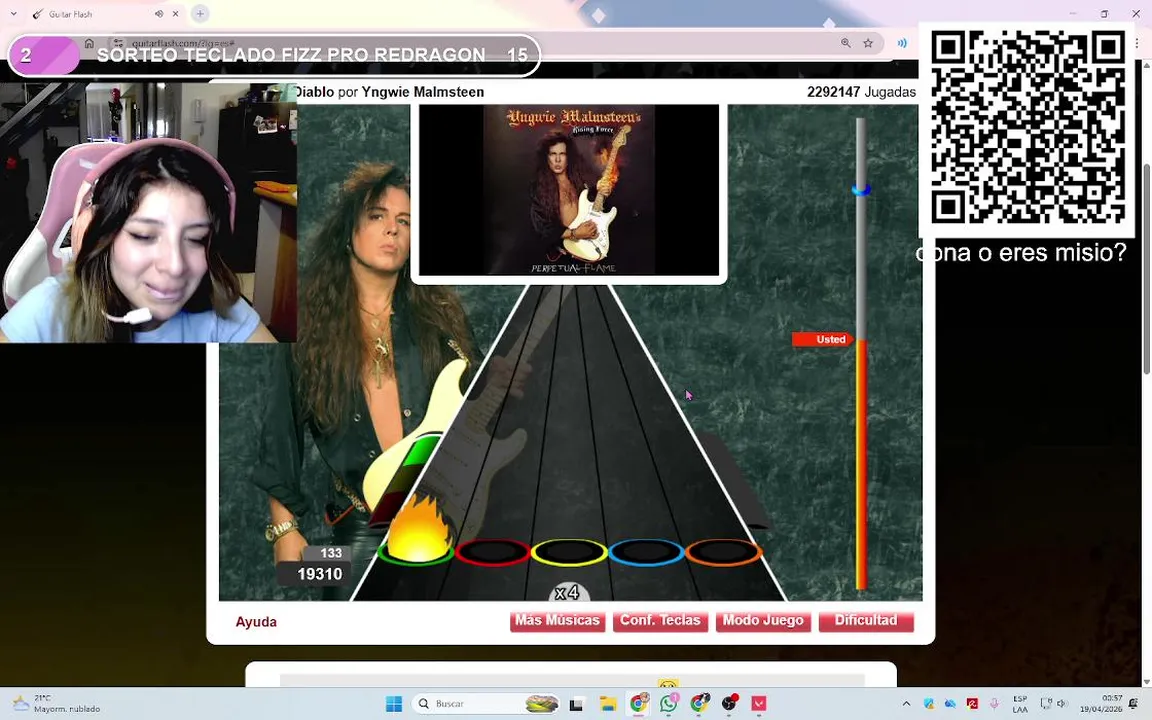Viewport: 1152px width, 720px height.
Task: Open the clock and date 19/04/2026
Action: point(1101,704)
